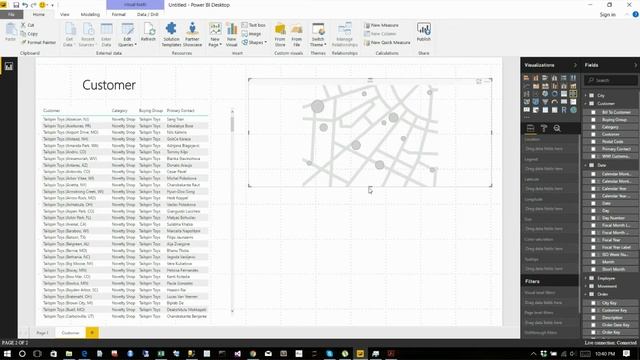Open Cortana search circle on taskbar
640x360 pixels.
pos(22,353)
